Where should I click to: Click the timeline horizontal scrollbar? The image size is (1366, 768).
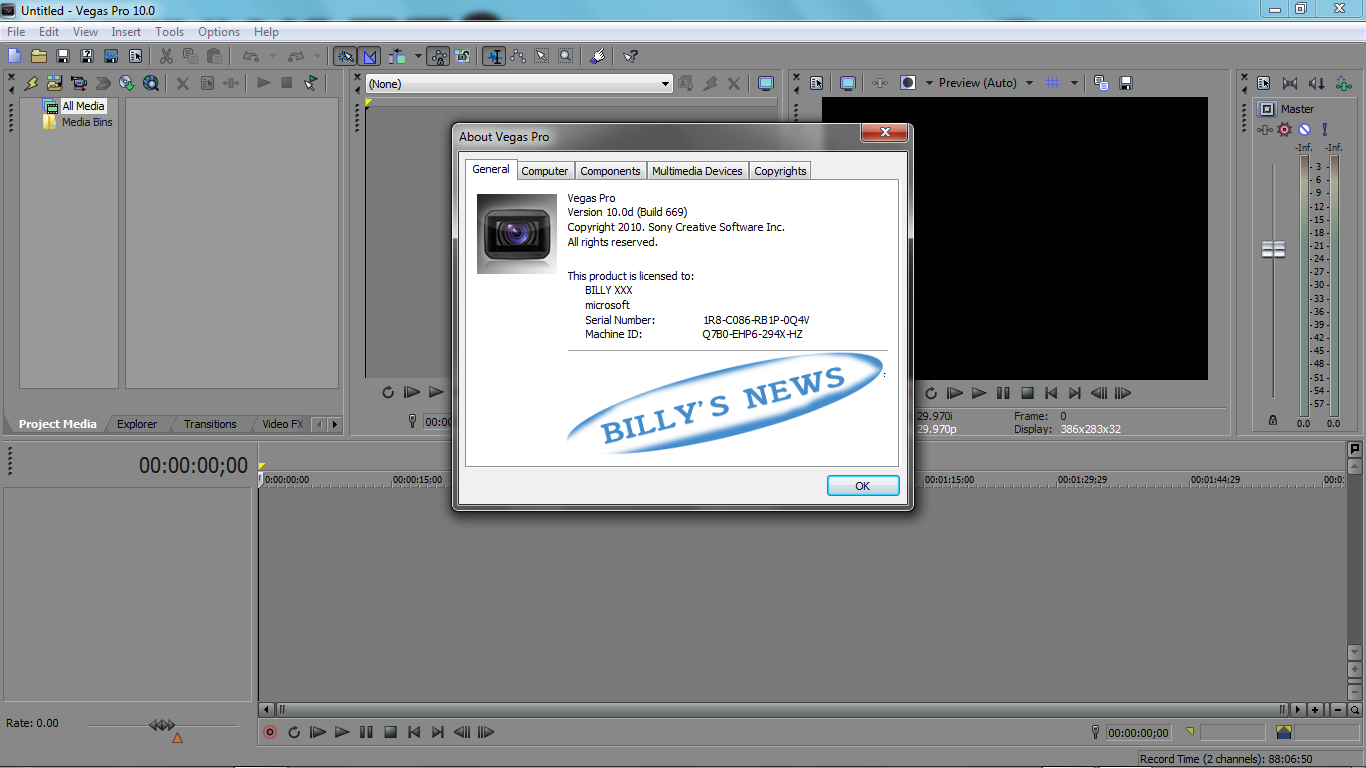780,709
